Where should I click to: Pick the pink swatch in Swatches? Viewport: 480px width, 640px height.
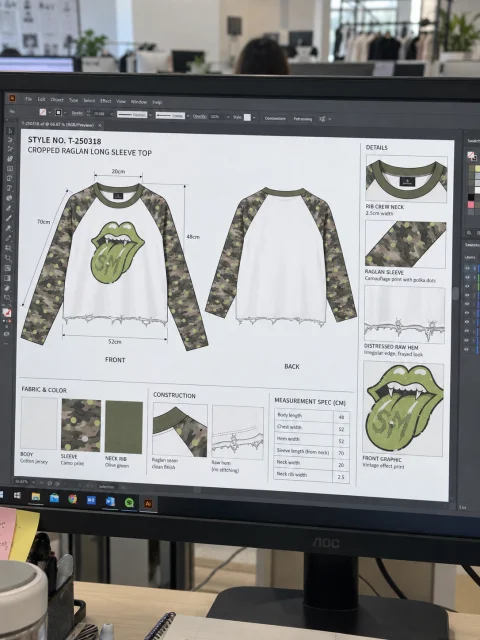pyautogui.click(x=471, y=204)
